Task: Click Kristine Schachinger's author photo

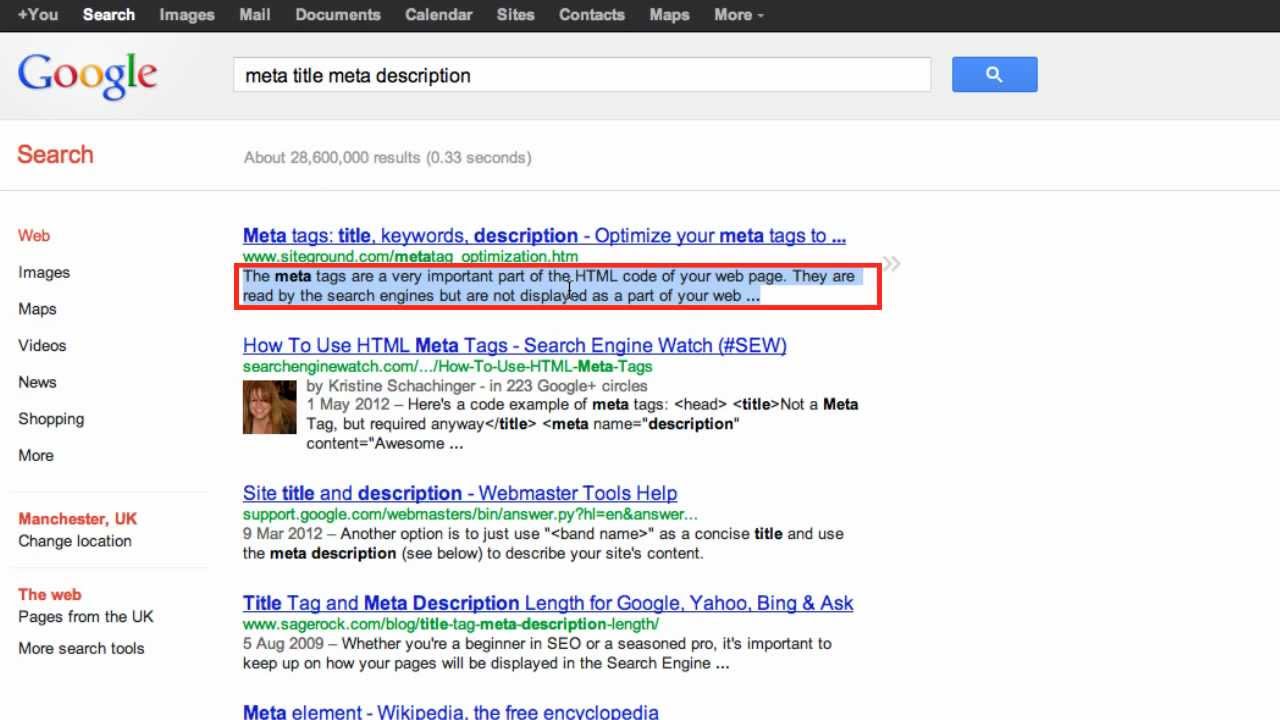Action: point(269,407)
